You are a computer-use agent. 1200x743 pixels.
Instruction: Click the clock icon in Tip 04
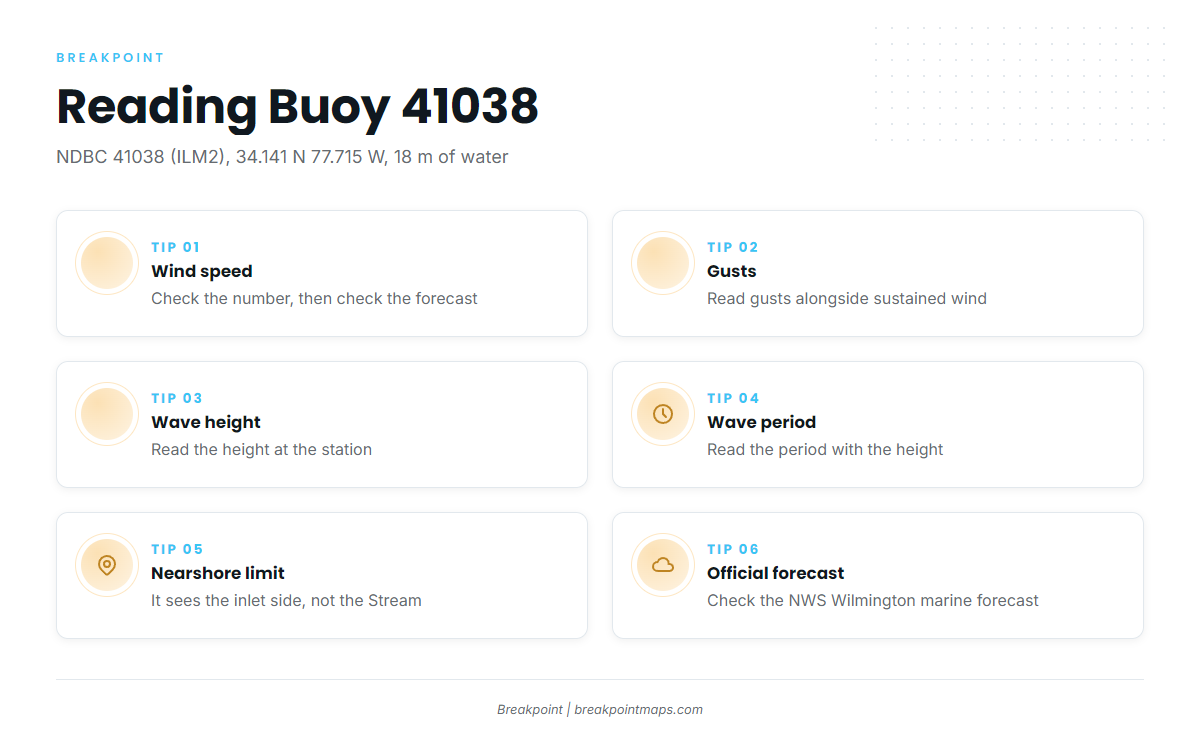coord(663,414)
